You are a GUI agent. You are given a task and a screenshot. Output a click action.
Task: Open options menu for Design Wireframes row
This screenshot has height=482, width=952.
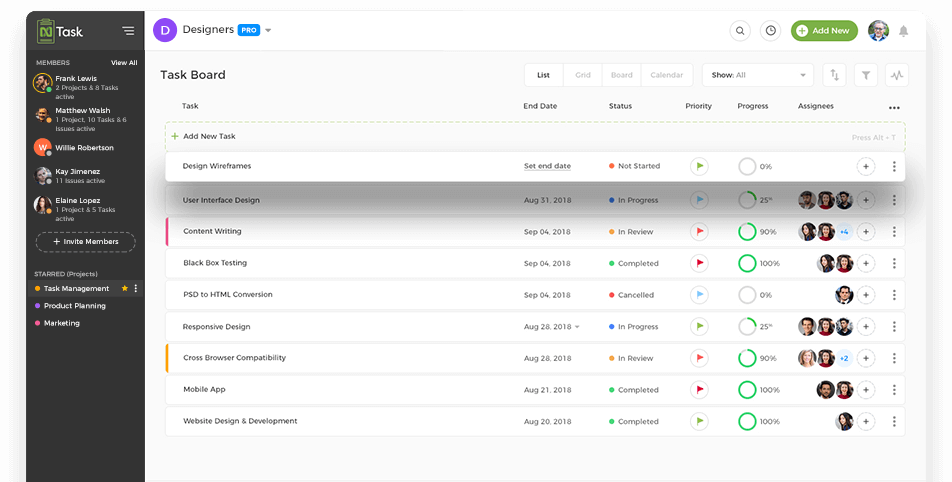[x=894, y=166]
